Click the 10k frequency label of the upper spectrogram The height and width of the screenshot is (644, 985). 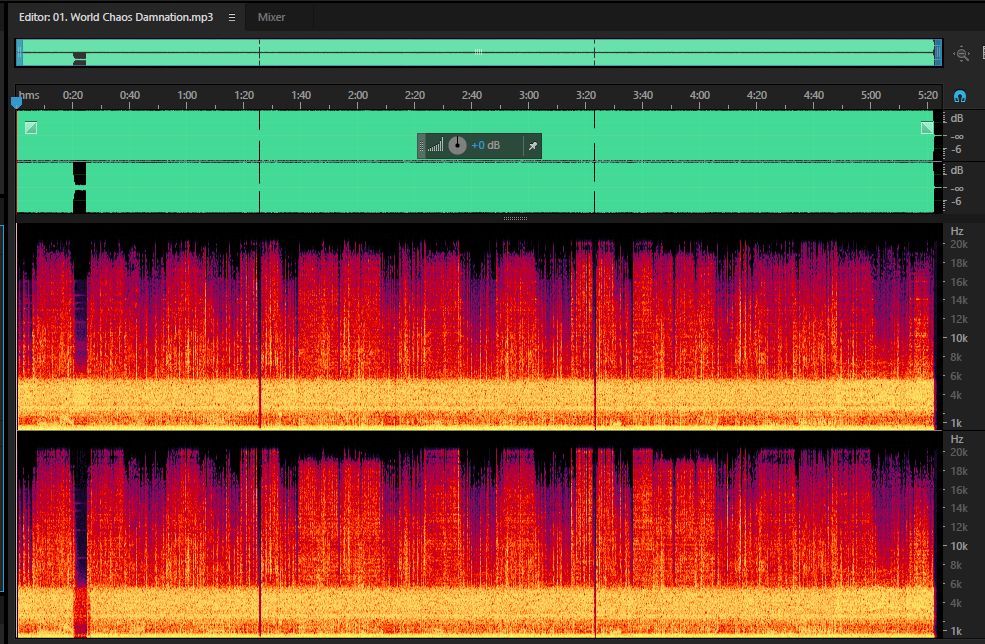tap(959, 338)
